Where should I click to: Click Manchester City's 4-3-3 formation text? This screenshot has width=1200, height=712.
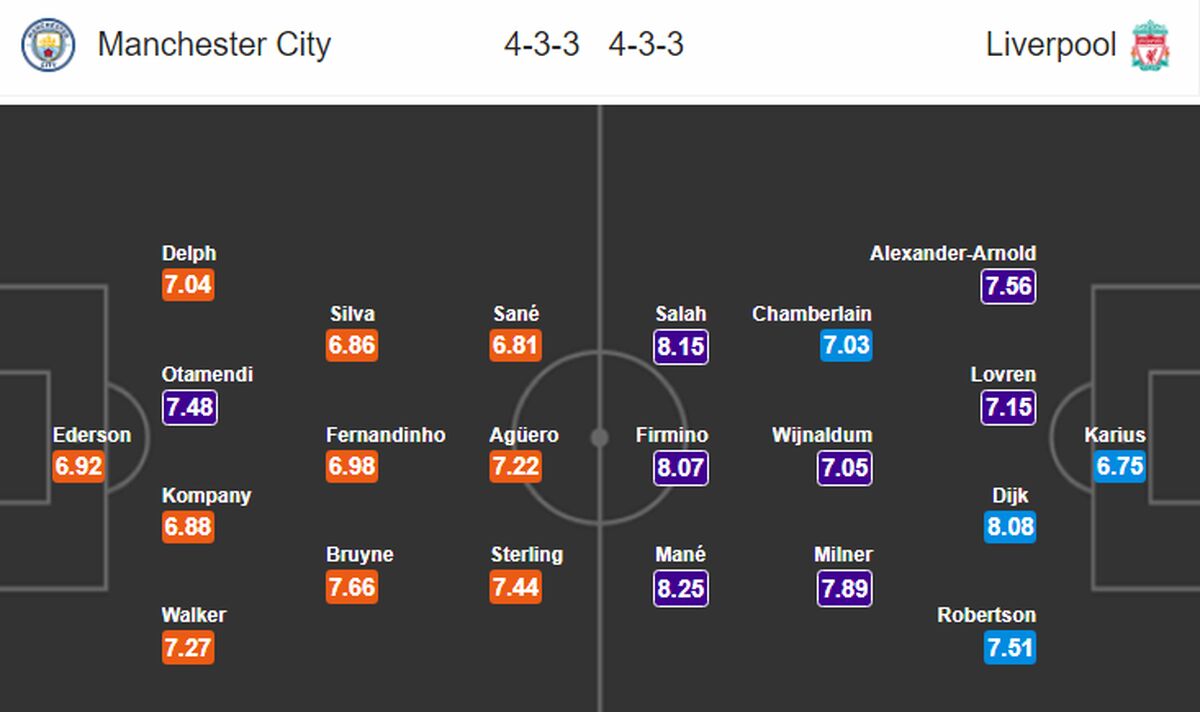tap(541, 45)
